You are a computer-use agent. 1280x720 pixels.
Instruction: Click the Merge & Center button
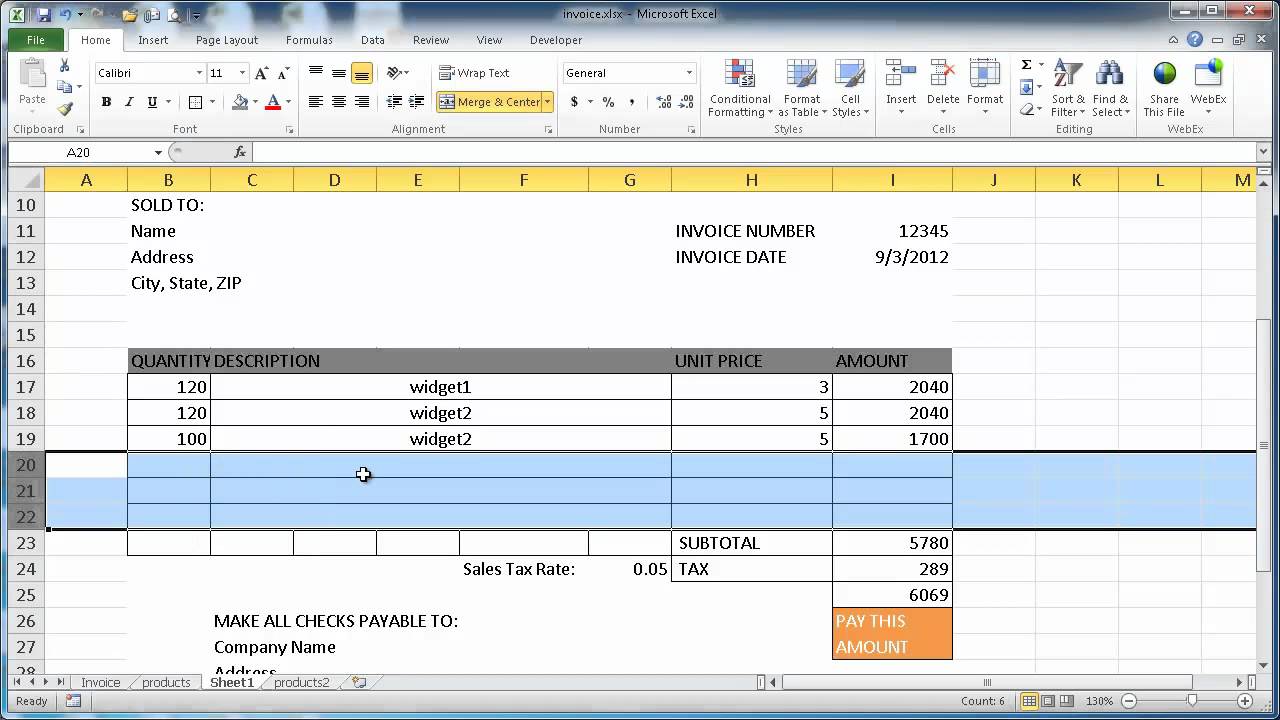490,102
